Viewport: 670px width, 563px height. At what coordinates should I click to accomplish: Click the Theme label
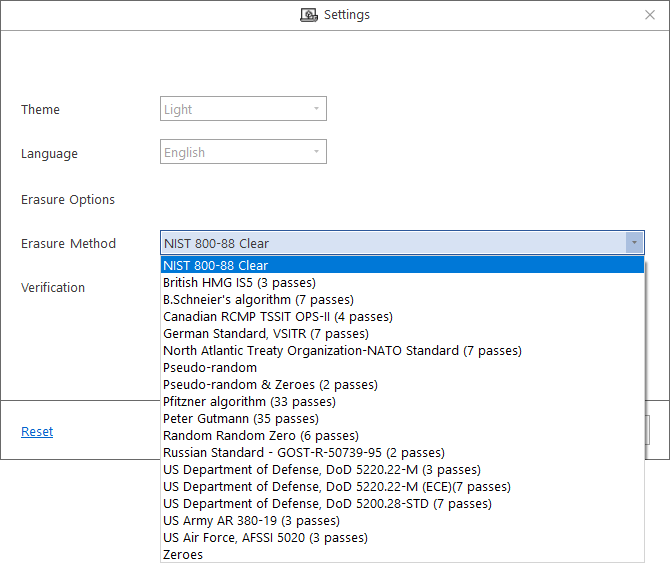(x=41, y=109)
